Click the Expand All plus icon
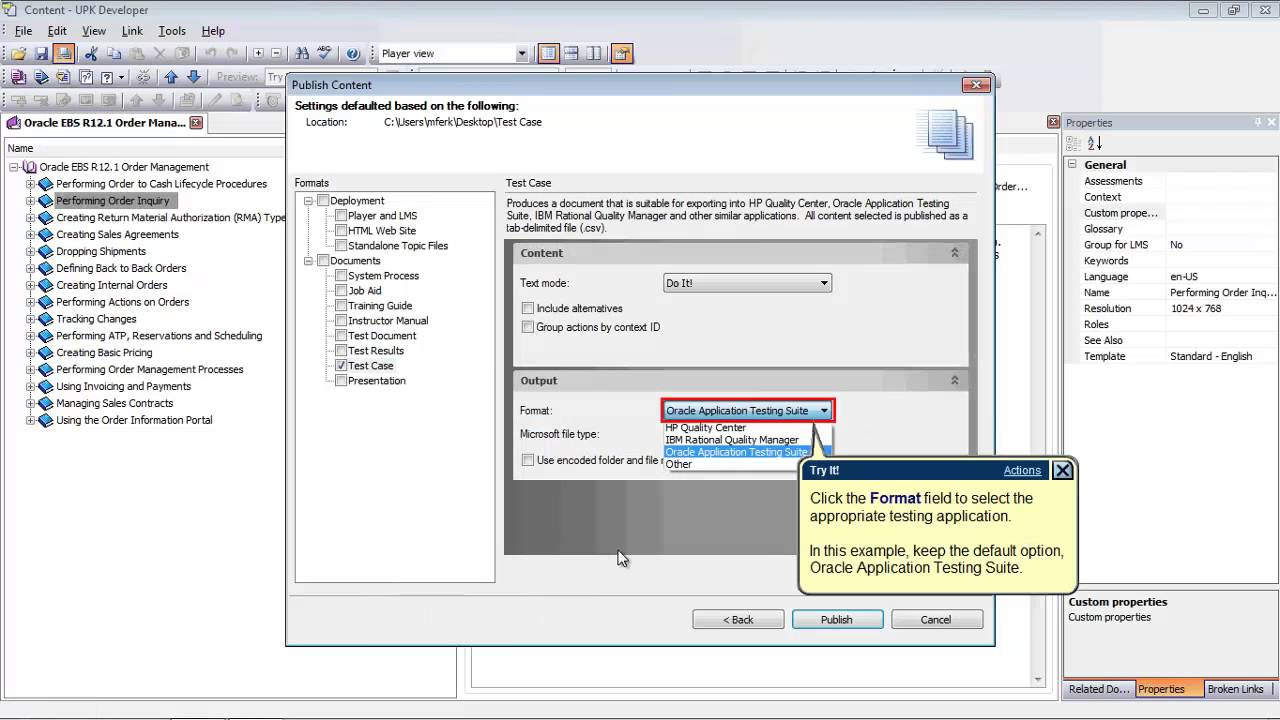The height and width of the screenshot is (720, 1280). pyautogui.click(x=258, y=53)
